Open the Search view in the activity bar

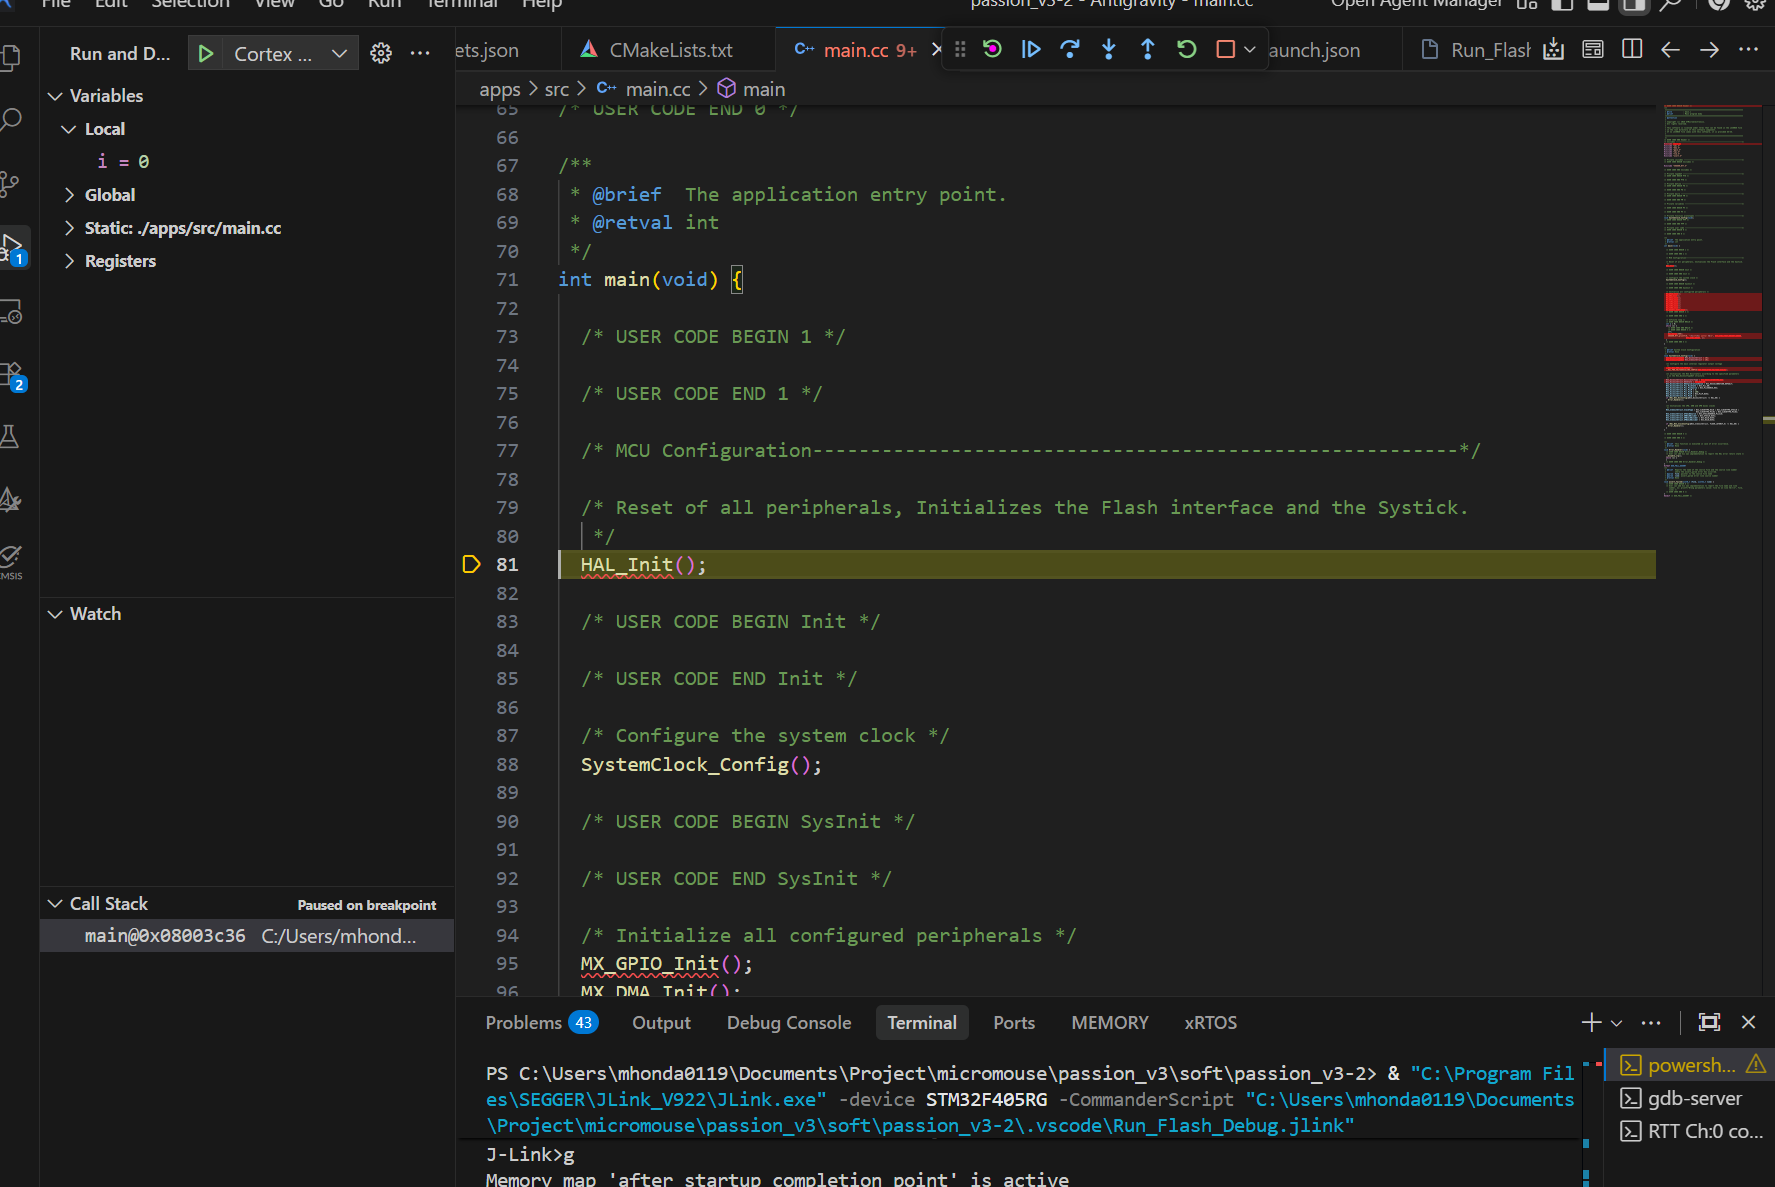click(x=11, y=120)
